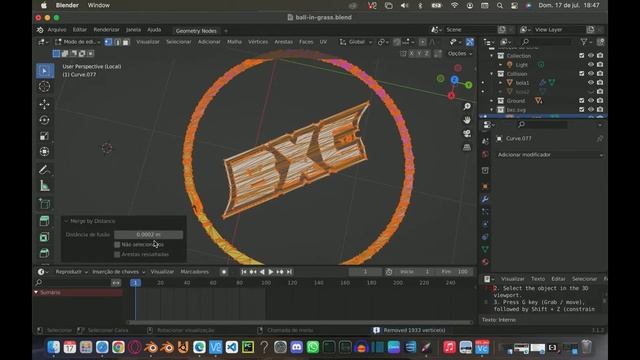Viewport: 640px width, 360px height.
Task: Click the timeline Play button
Action: pos(271,272)
